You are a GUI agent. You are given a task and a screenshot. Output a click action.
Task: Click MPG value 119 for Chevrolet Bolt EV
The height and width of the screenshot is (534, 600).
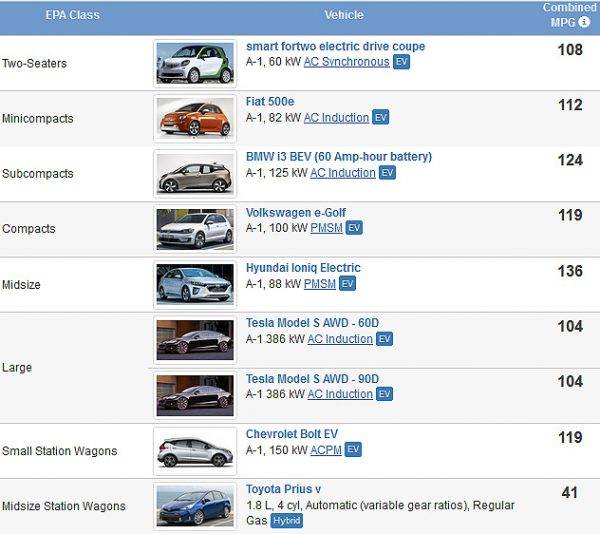click(570, 437)
